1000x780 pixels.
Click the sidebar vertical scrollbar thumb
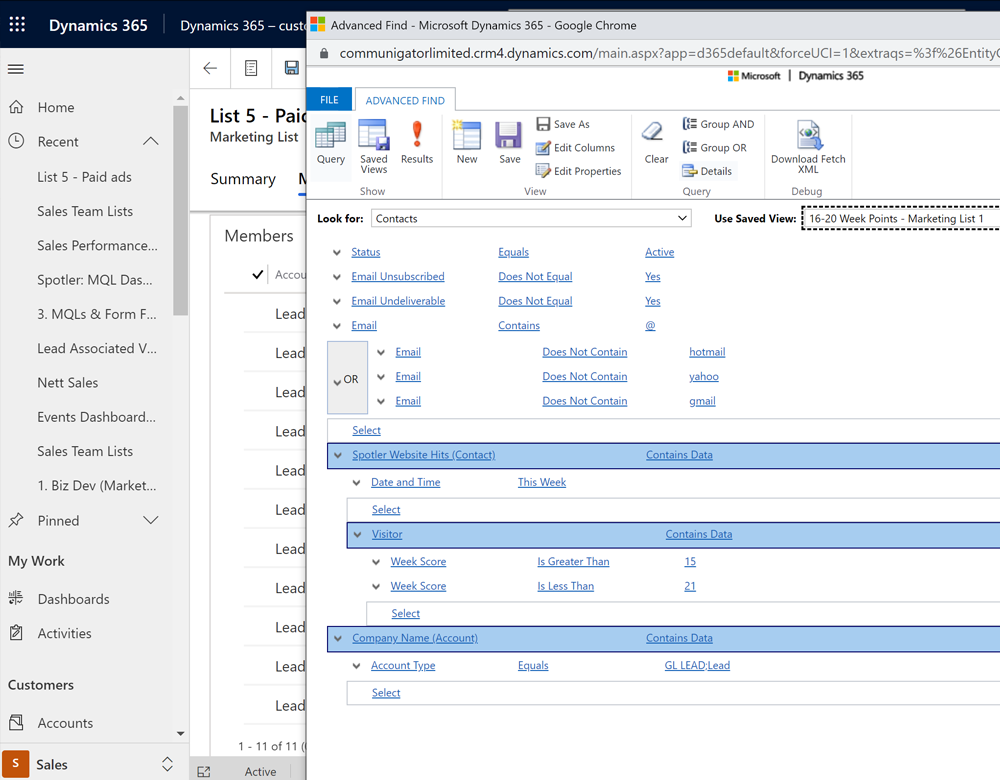coord(180,210)
